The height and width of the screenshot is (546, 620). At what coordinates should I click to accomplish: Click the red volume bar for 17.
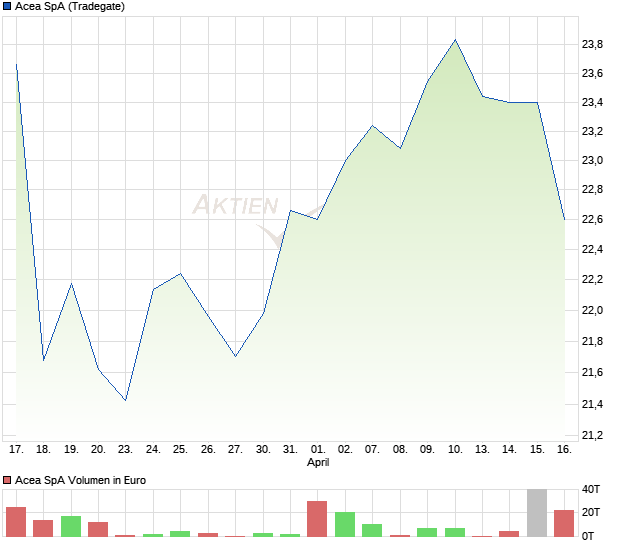(x=16, y=522)
